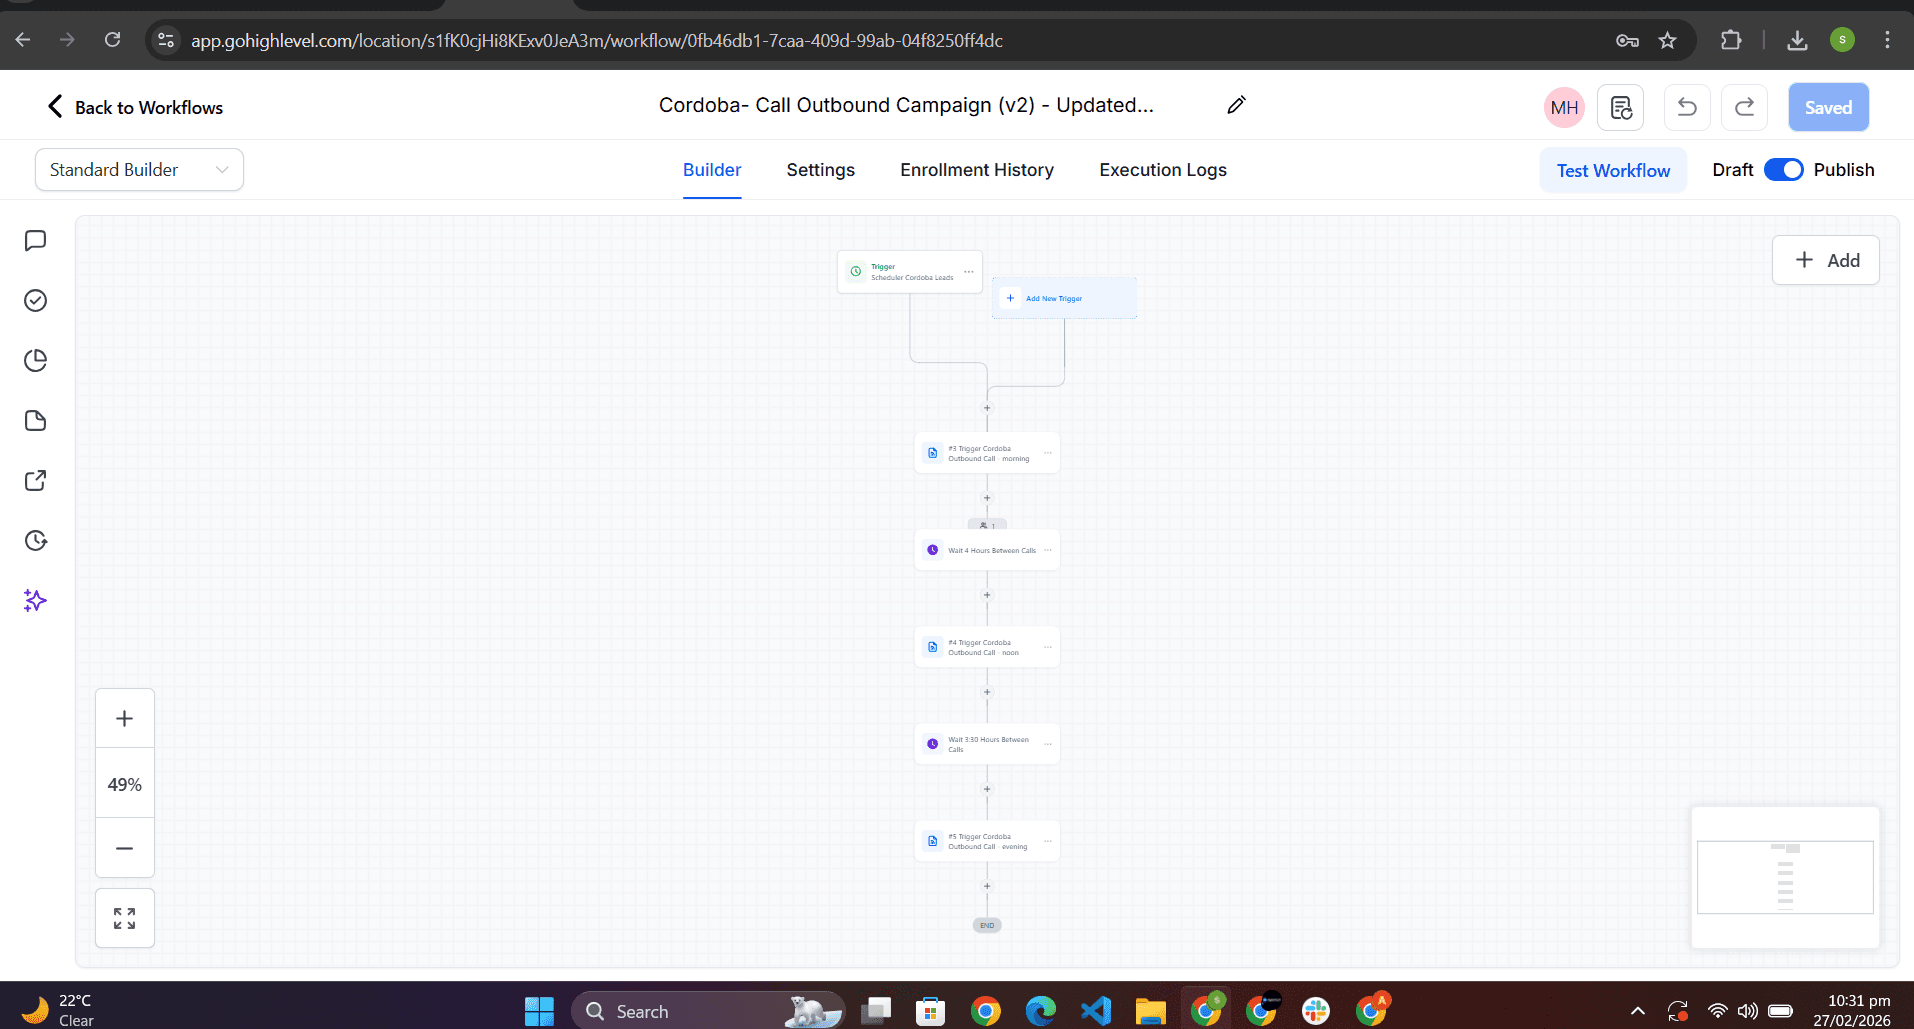Open the browser extensions puzzle icon
The image size is (1914, 1029).
click(1731, 40)
